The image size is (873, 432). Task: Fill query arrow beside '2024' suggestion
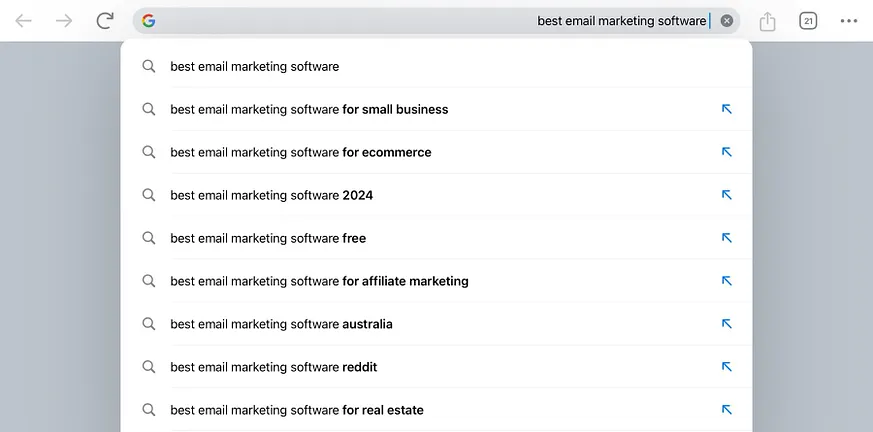coord(727,195)
